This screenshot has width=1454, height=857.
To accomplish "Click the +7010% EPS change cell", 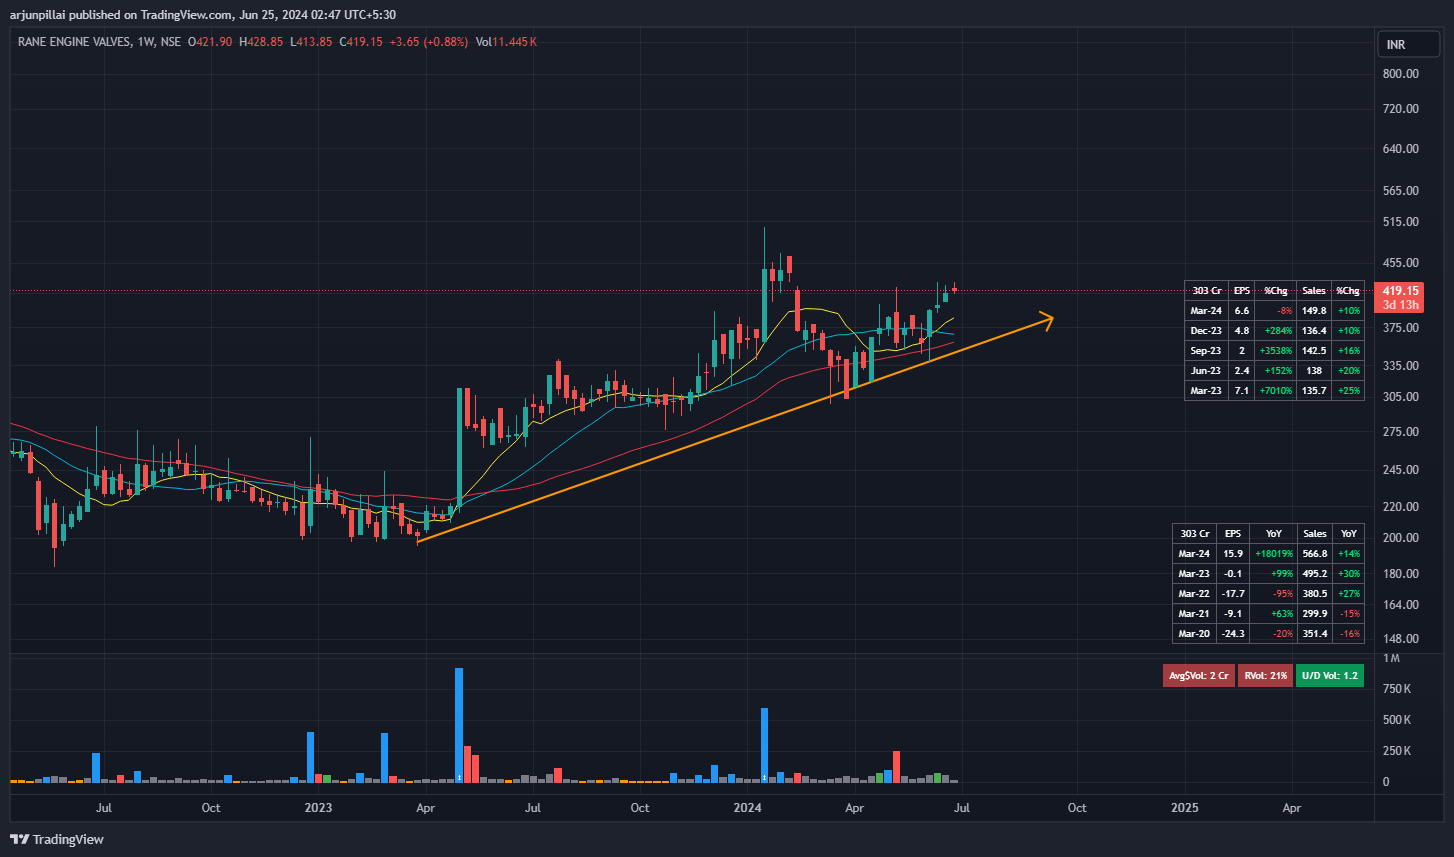I will coord(1275,391).
